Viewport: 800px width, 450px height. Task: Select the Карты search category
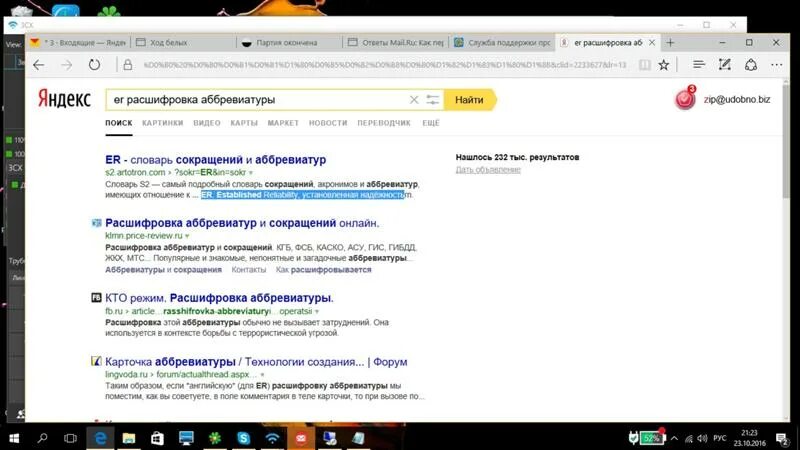point(244,123)
